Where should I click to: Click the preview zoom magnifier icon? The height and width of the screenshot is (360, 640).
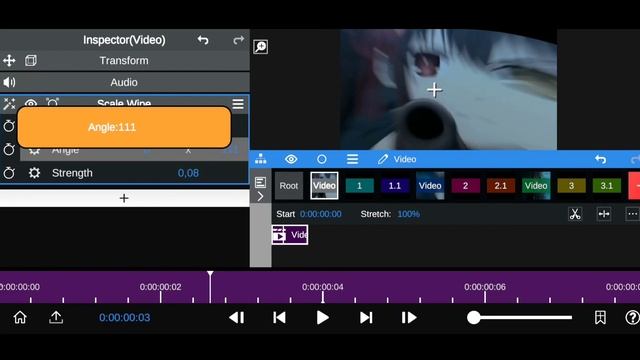(260, 47)
